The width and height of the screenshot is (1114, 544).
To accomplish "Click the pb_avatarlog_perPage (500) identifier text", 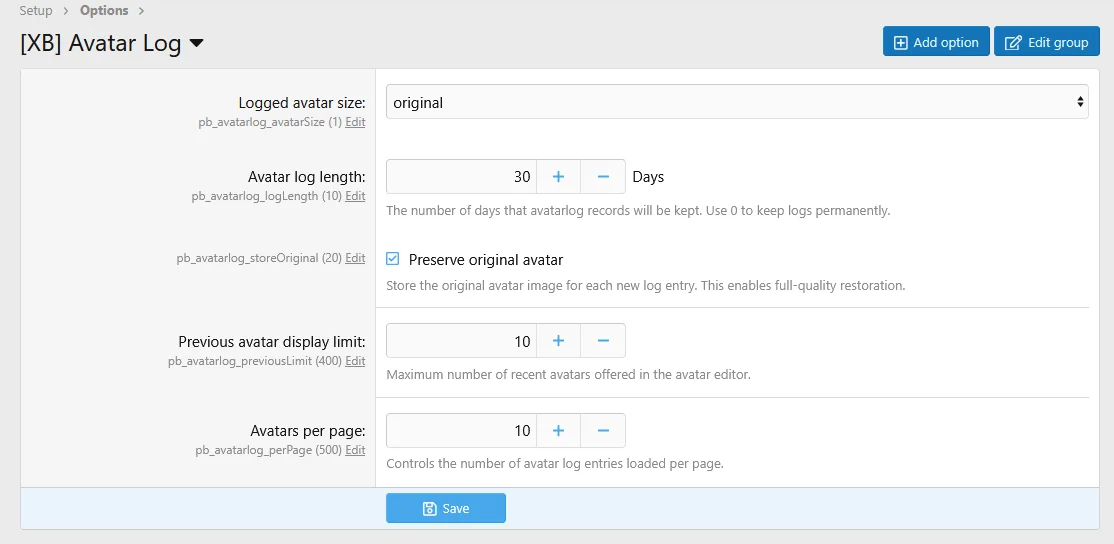I will tap(269, 450).
